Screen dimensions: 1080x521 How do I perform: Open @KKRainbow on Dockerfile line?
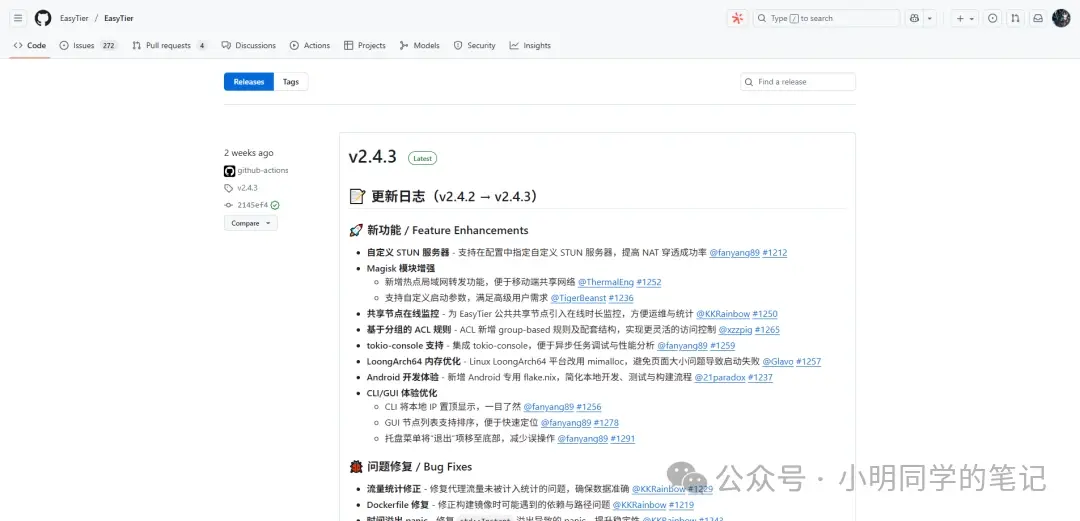639,505
